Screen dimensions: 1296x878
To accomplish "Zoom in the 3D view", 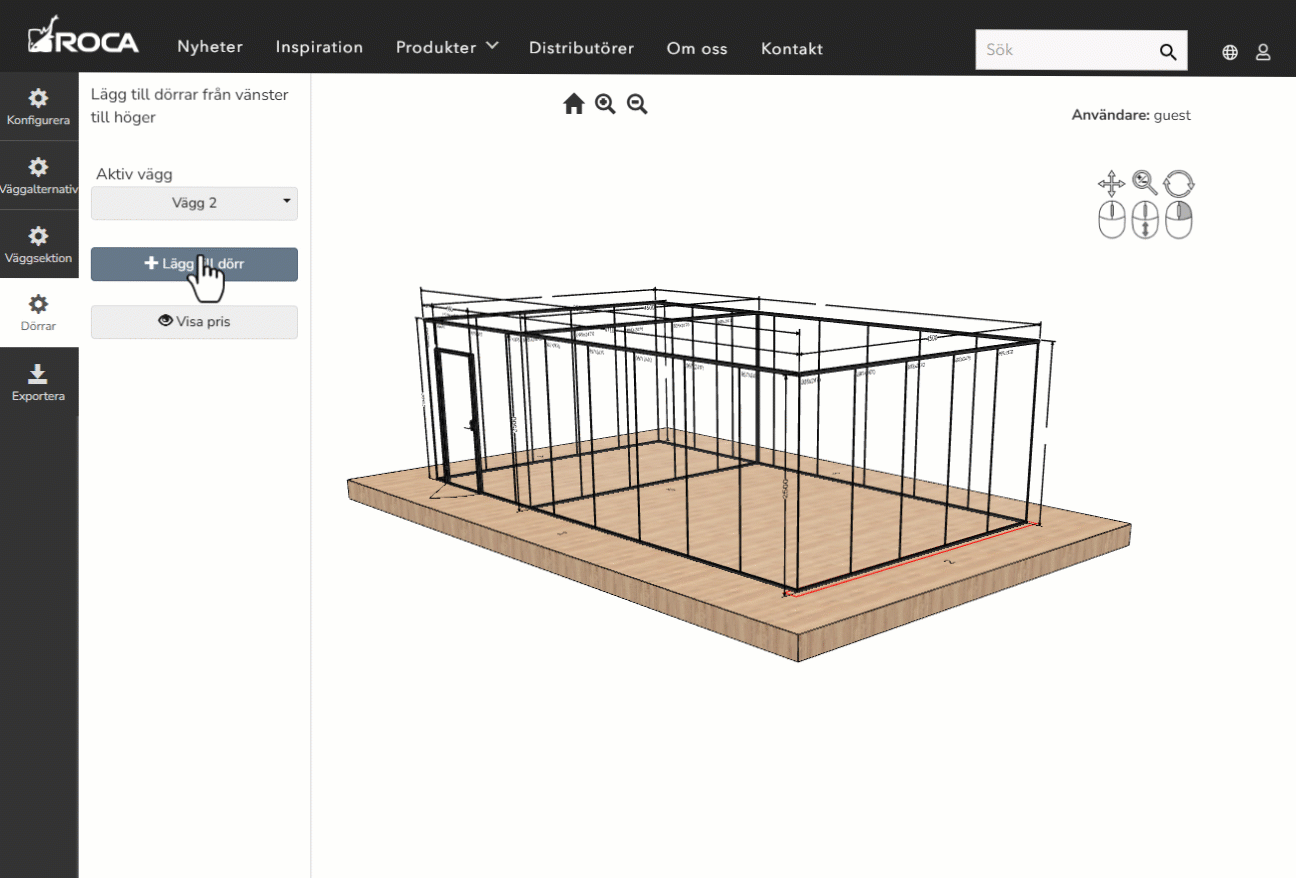I will coord(605,104).
